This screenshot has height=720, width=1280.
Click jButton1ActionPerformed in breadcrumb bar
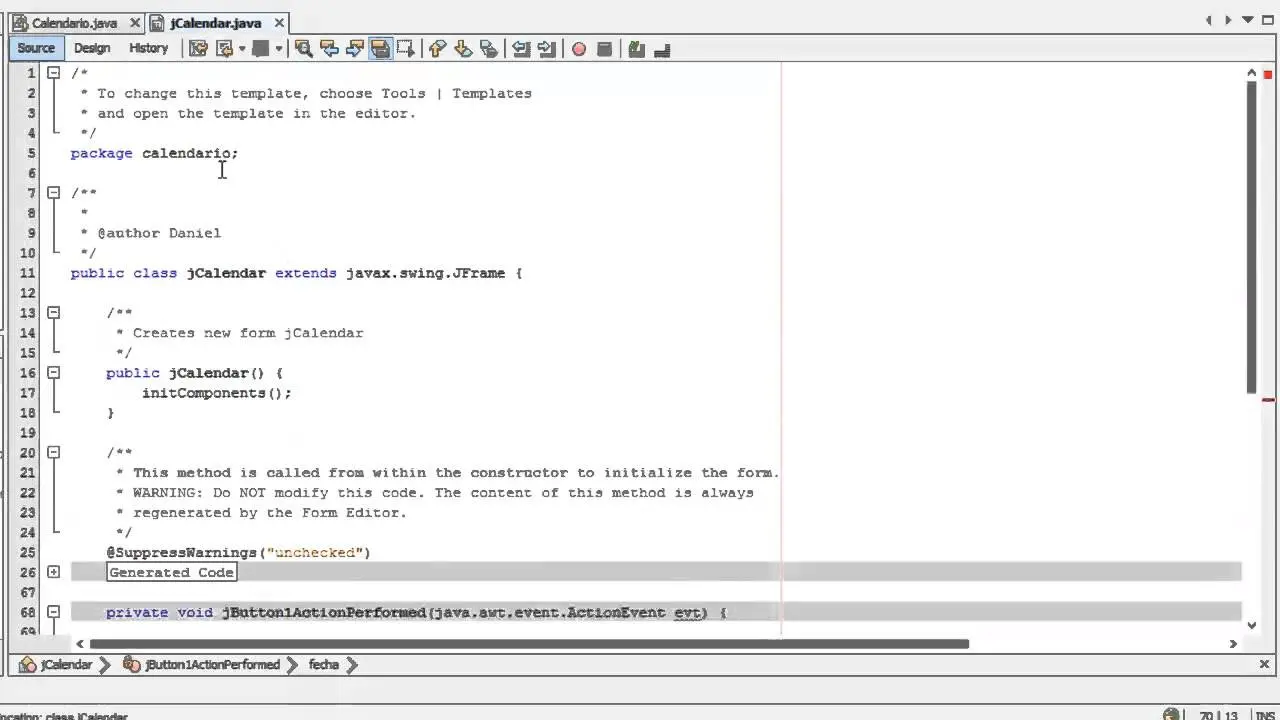tap(212, 664)
